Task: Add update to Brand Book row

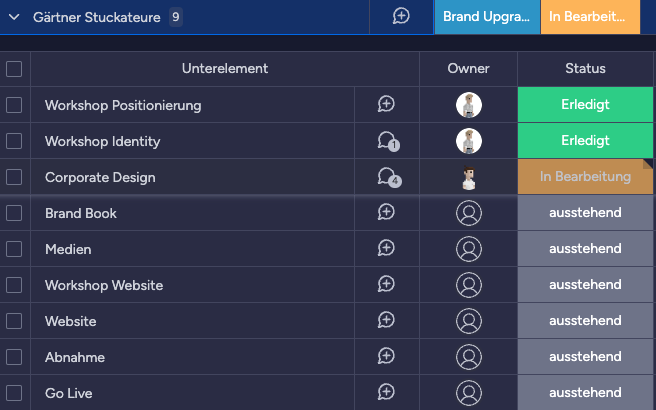Action: click(386, 212)
